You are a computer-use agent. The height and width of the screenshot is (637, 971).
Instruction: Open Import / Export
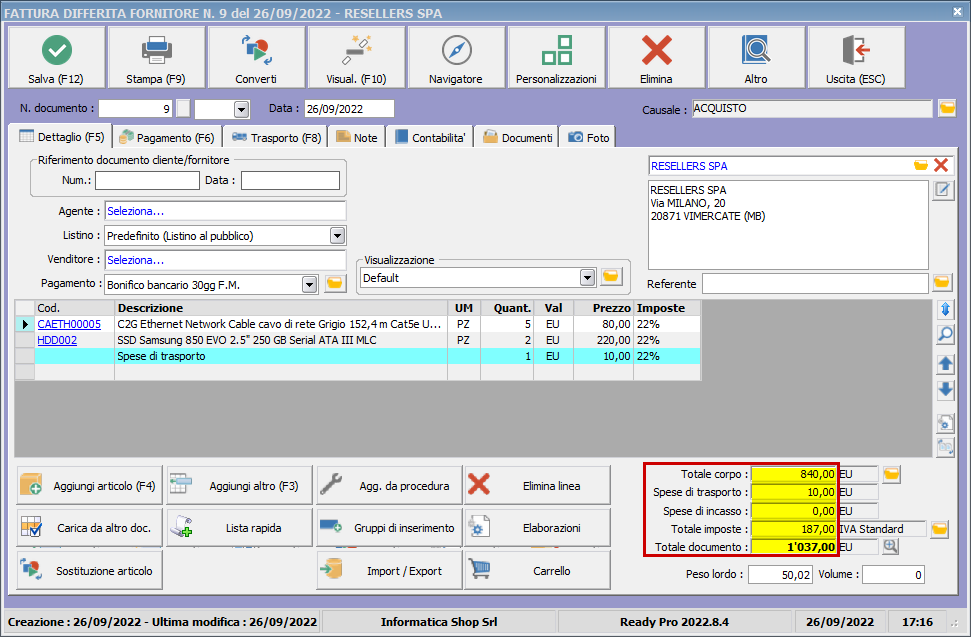pos(389,570)
